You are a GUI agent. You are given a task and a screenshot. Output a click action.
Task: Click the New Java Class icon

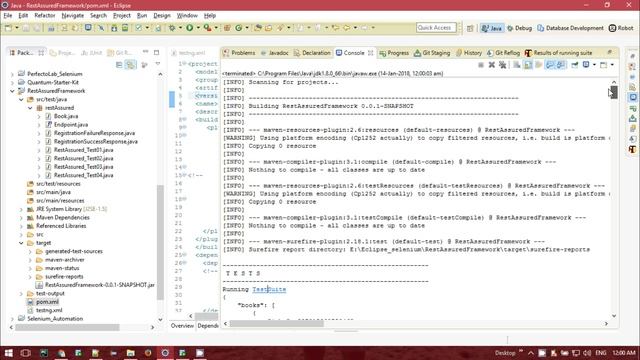pyautogui.click(x=239, y=28)
